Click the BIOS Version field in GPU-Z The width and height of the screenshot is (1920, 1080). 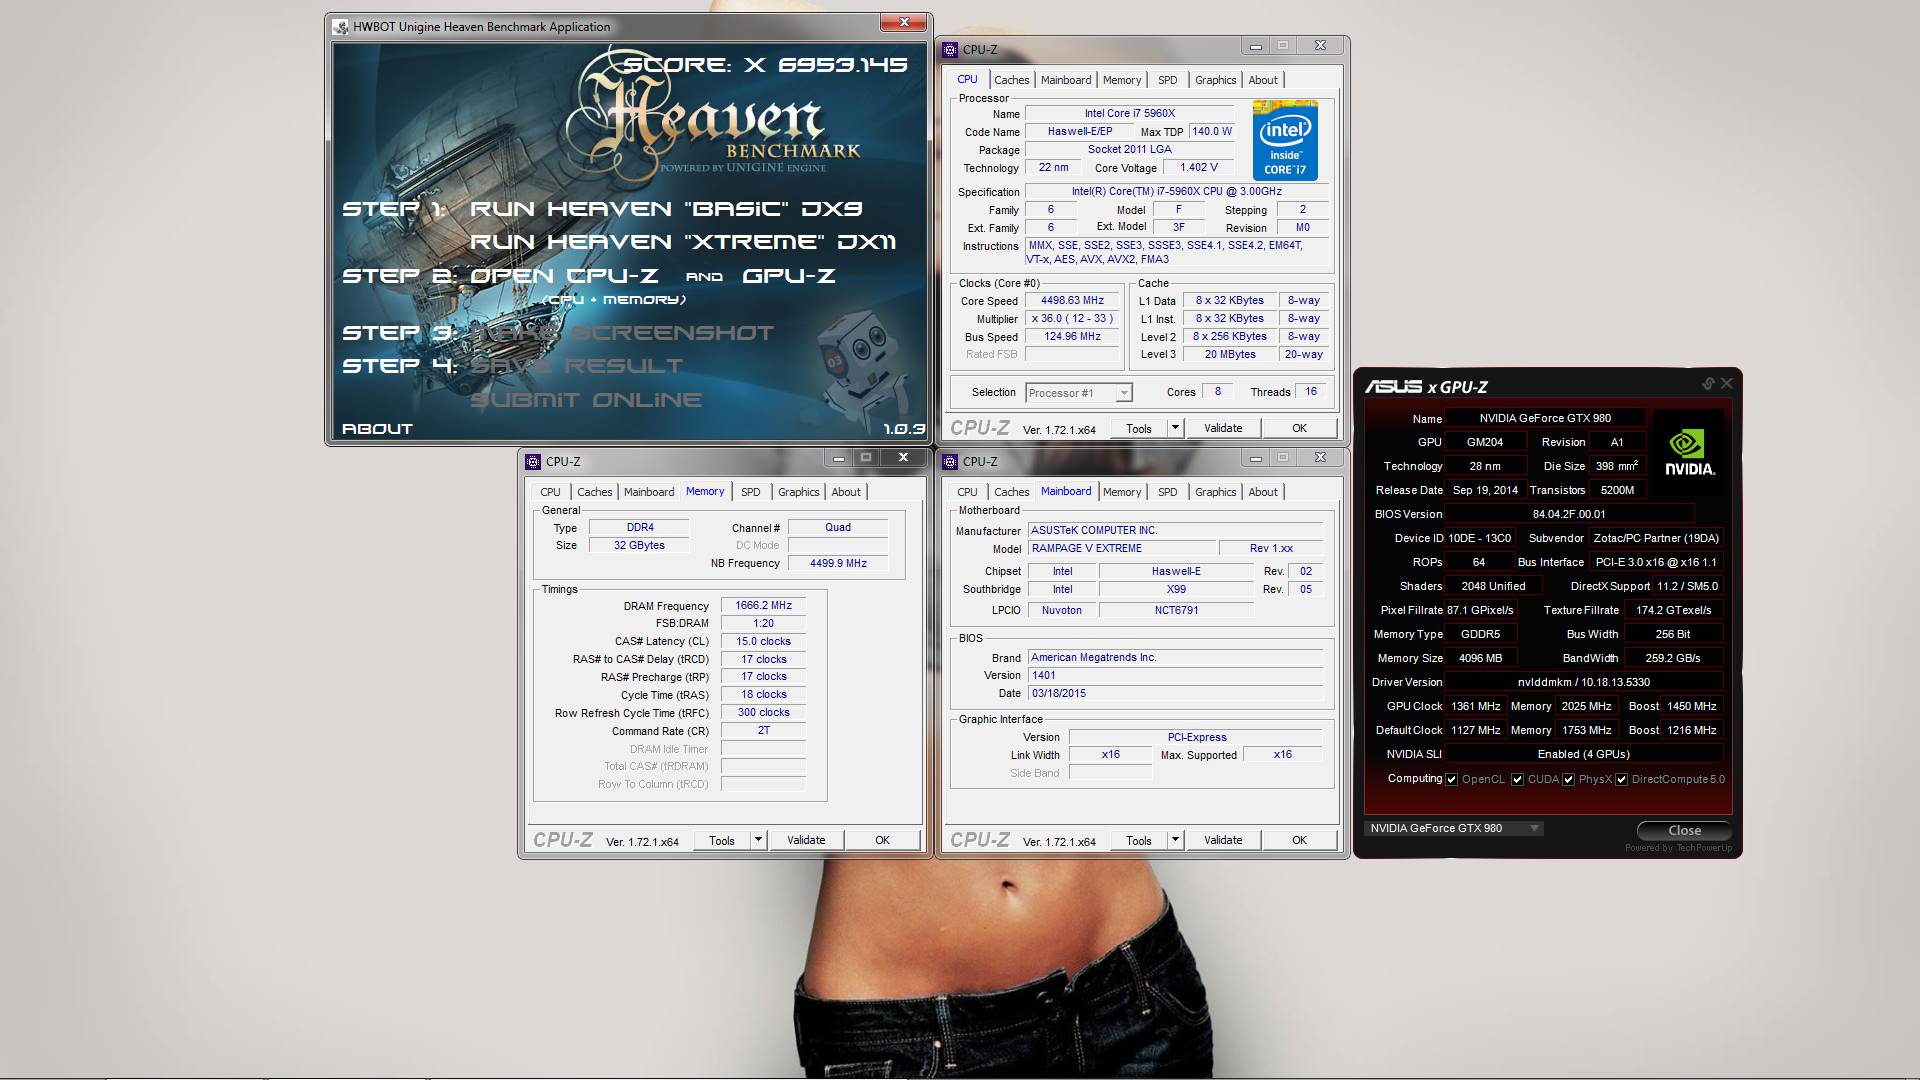[1569, 514]
